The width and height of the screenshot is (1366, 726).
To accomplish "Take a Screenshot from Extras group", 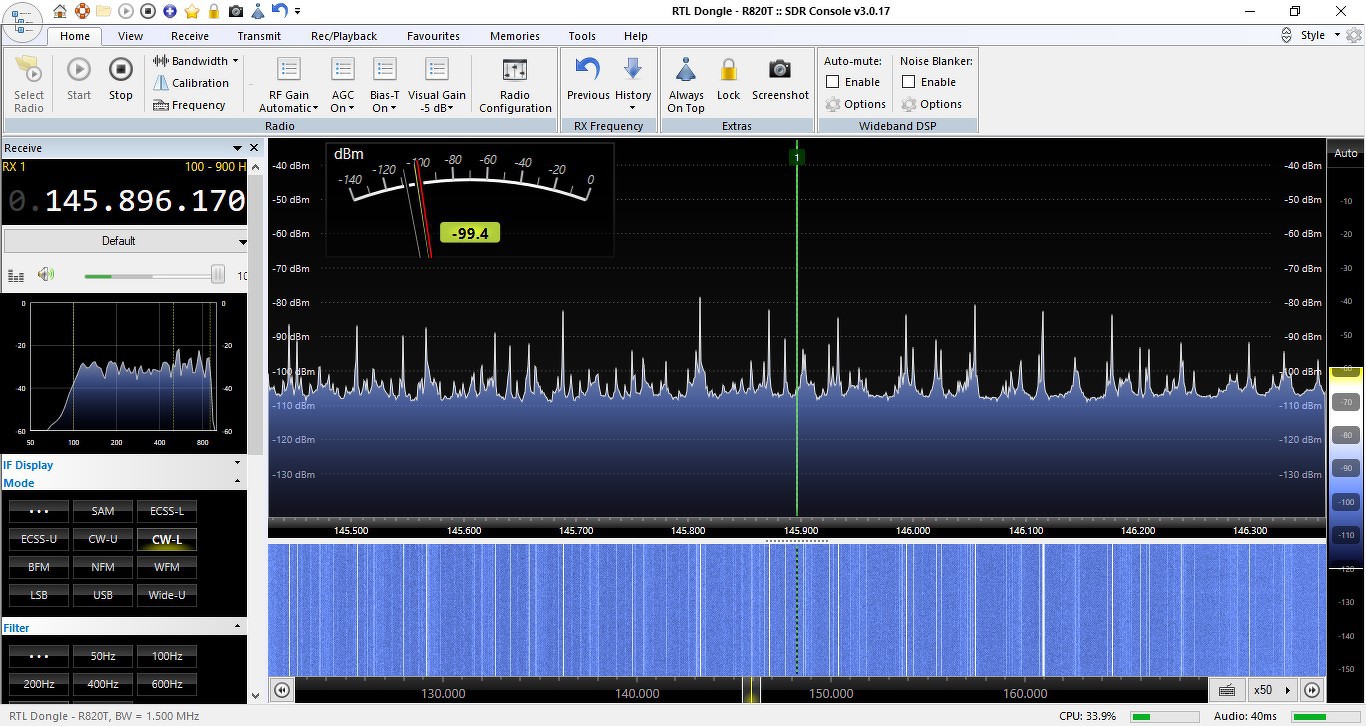I will (780, 79).
